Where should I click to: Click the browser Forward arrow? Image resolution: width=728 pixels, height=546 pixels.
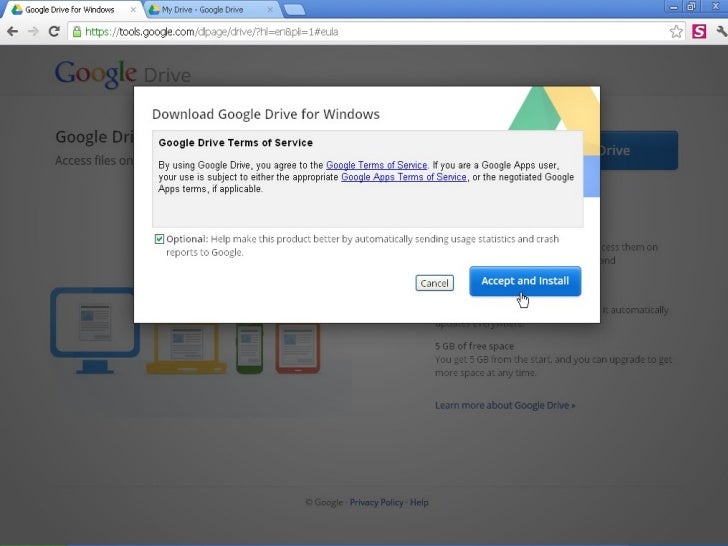click(33, 32)
